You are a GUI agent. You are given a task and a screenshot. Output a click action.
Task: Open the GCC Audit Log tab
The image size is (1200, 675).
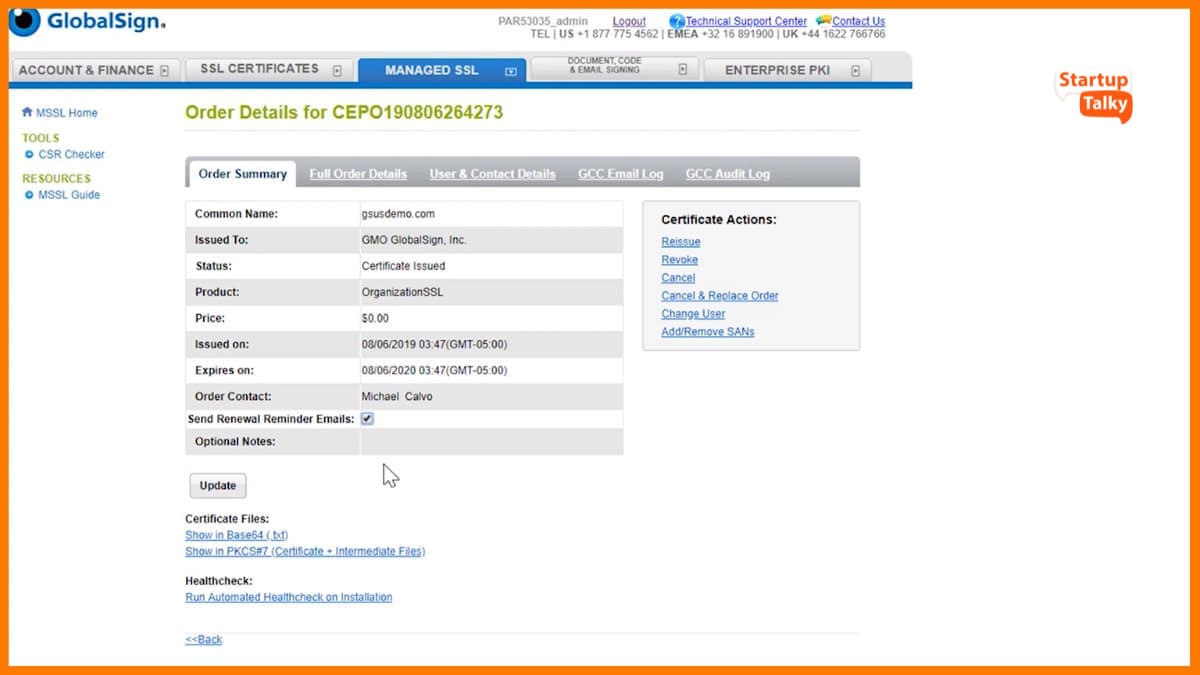click(x=727, y=174)
